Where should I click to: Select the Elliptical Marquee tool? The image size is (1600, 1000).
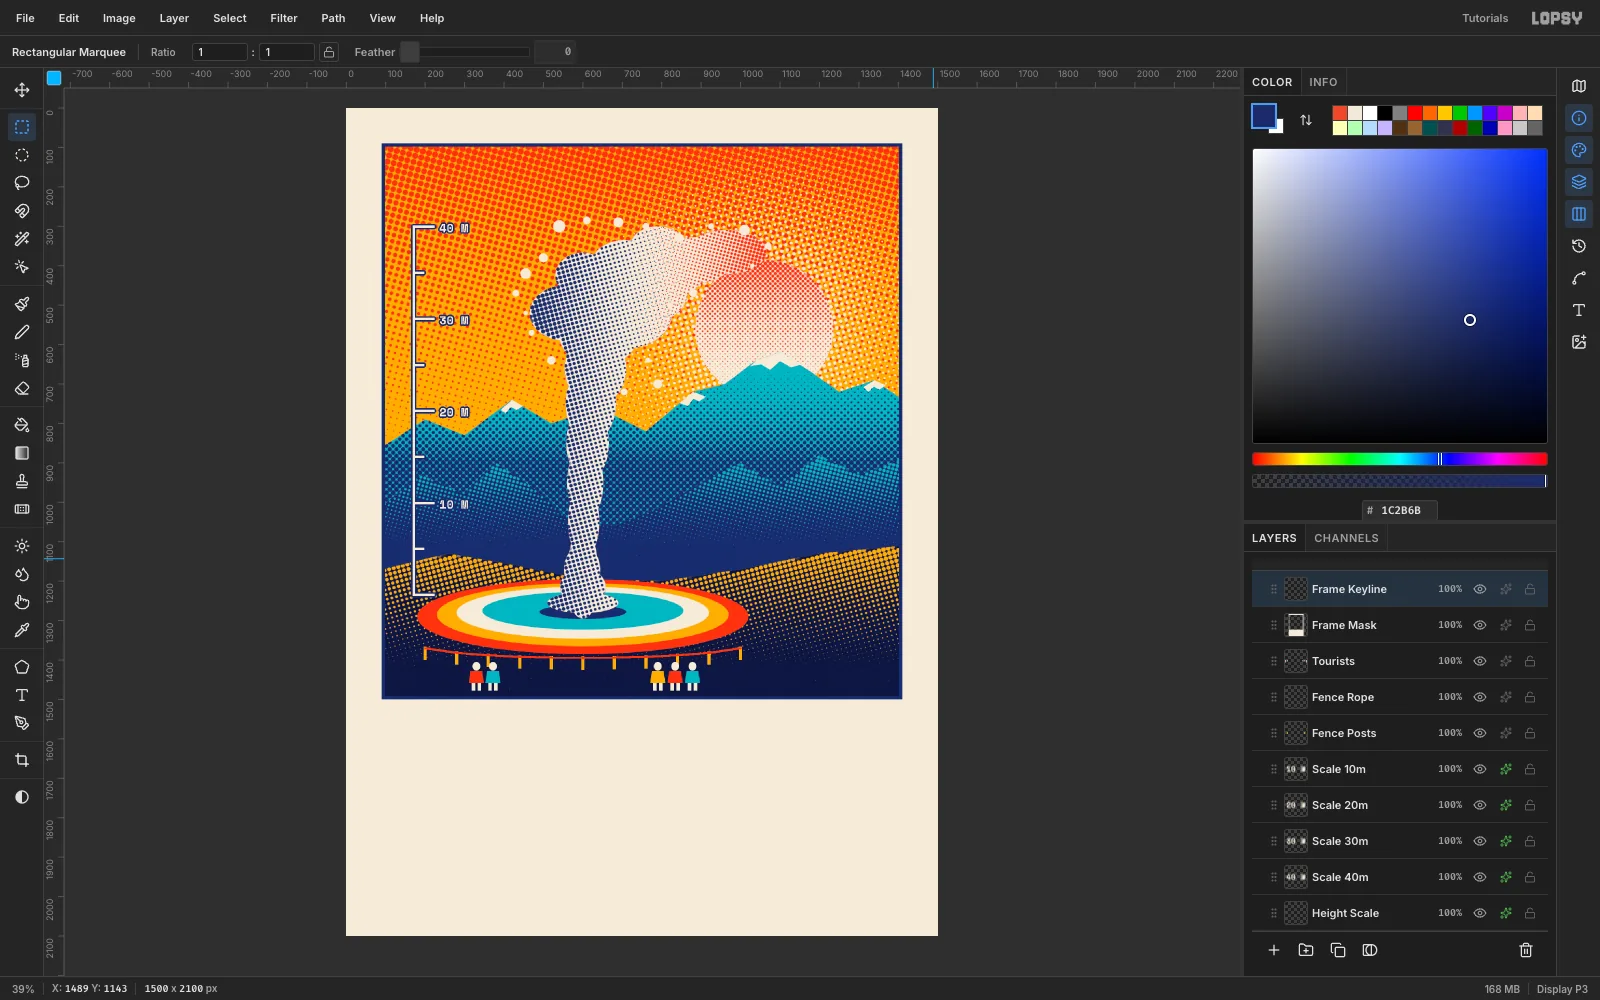tap(22, 155)
